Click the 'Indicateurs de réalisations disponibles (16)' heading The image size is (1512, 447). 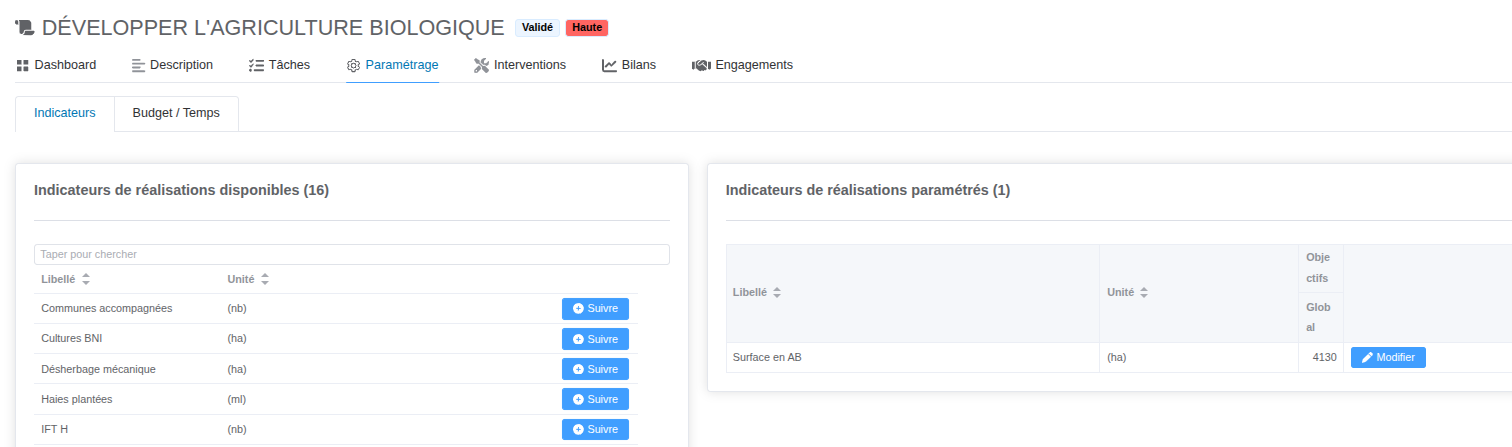(181, 190)
